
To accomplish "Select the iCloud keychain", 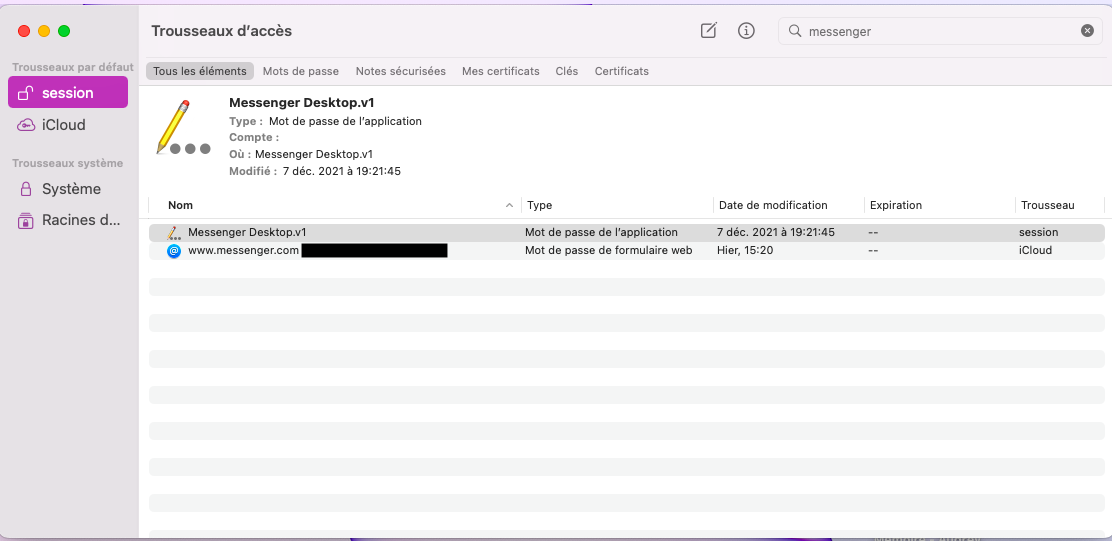I will [68, 125].
